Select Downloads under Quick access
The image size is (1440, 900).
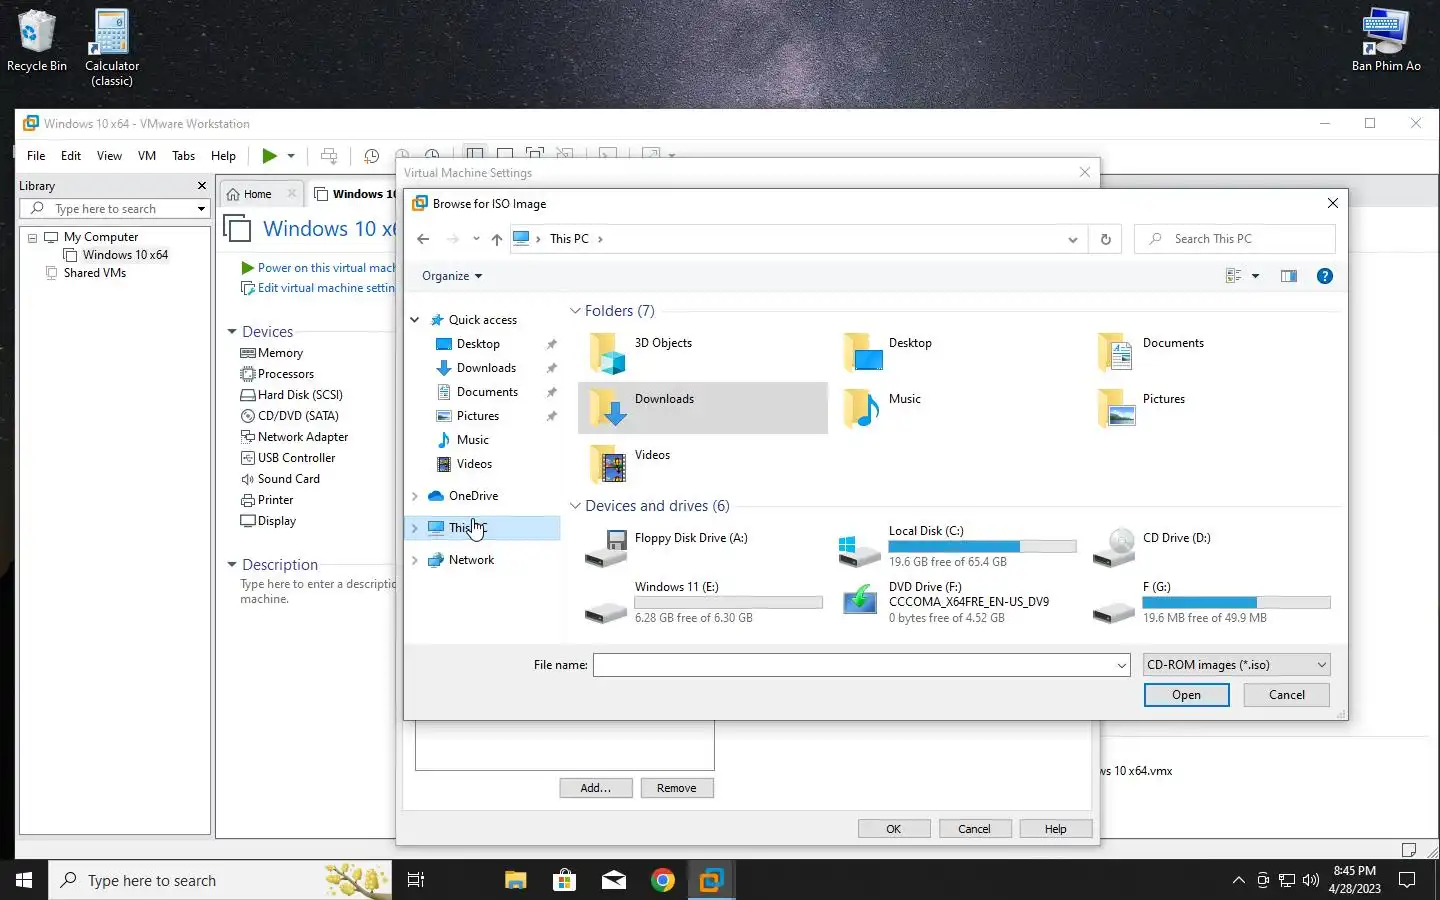coord(486,368)
